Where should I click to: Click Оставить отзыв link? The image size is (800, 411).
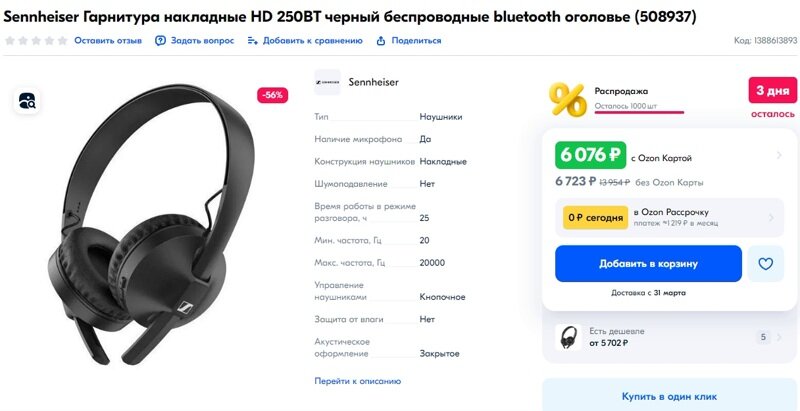click(x=108, y=41)
